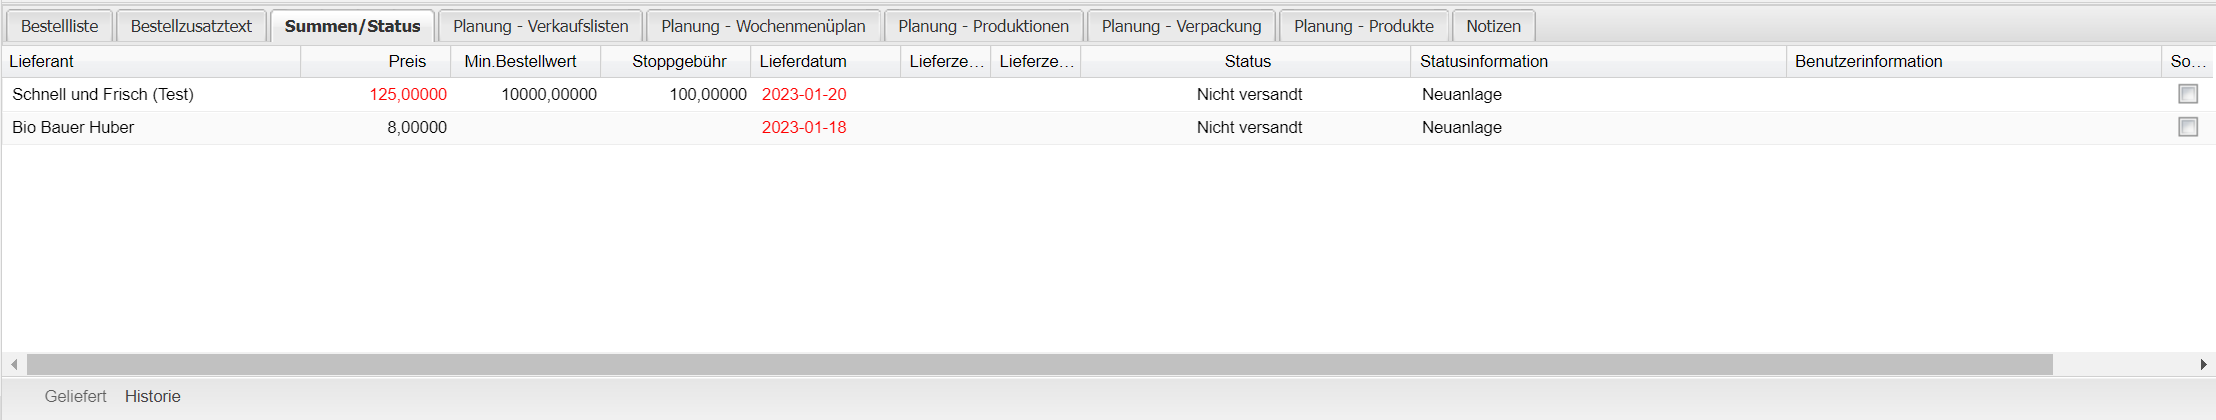The height and width of the screenshot is (420, 2216).
Task: Sort by the Preis column header
Action: (407, 61)
